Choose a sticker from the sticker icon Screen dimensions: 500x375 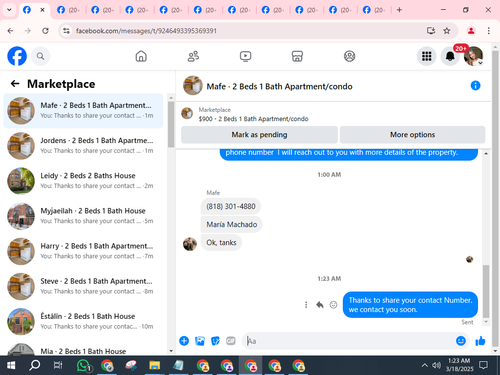tap(215, 341)
